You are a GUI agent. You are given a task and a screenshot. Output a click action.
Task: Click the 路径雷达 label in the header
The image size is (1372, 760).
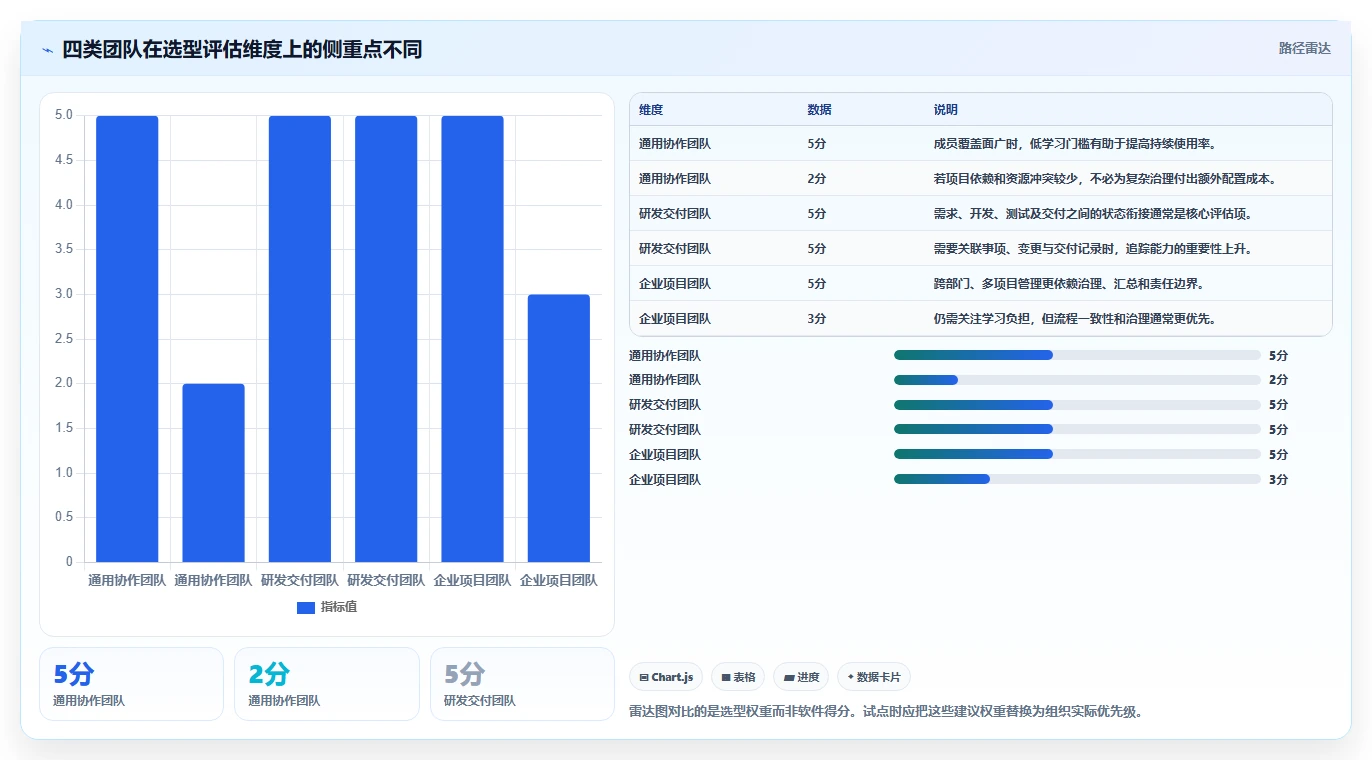[1305, 48]
